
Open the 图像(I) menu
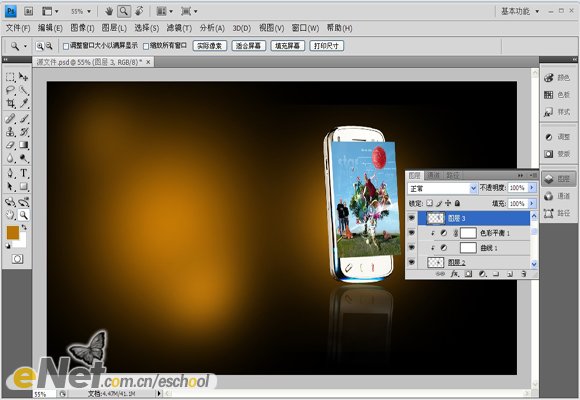[x=82, y=28]
